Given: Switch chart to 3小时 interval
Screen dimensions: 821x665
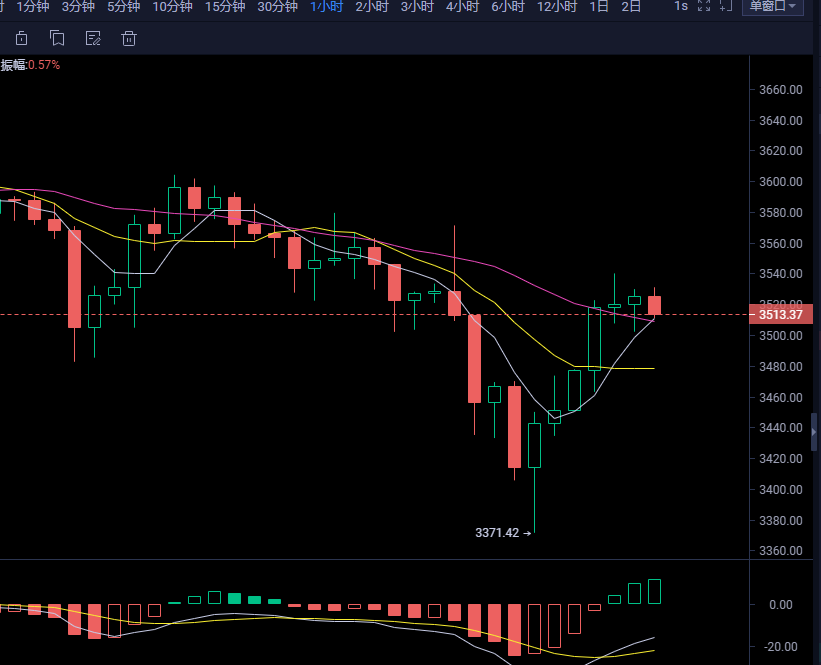Looking at the screenshot, I should [417, 6].
